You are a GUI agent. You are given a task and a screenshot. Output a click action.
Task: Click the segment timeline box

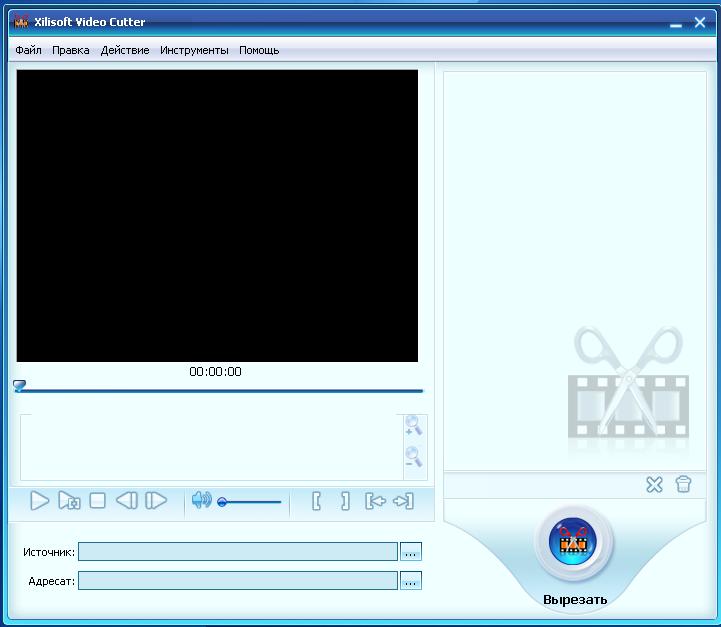212,447
